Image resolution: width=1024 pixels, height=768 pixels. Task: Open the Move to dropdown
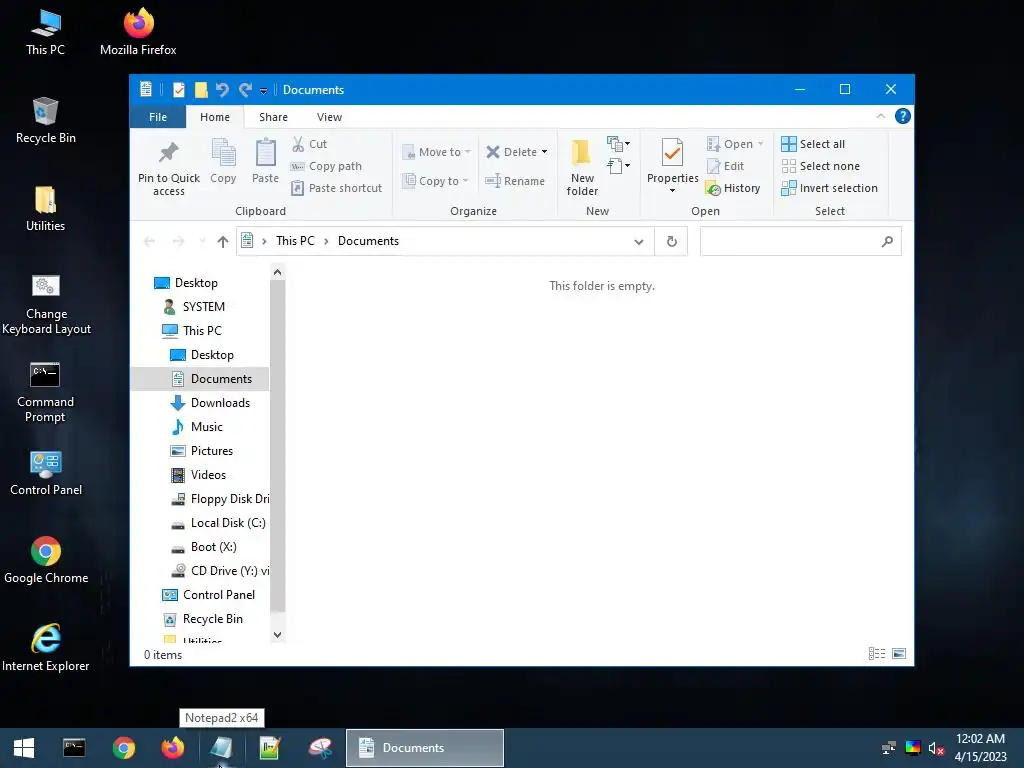436,152
